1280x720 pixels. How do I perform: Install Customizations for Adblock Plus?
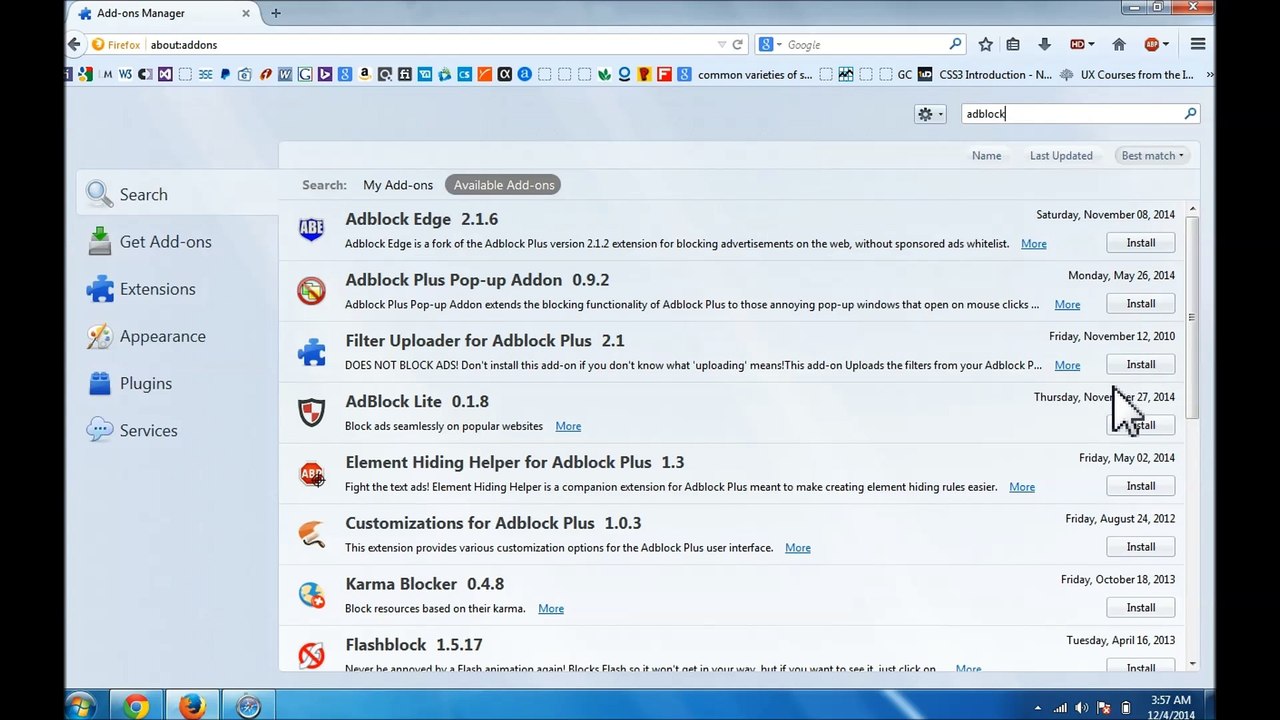pyautogui.click(x=1141, y=547)
